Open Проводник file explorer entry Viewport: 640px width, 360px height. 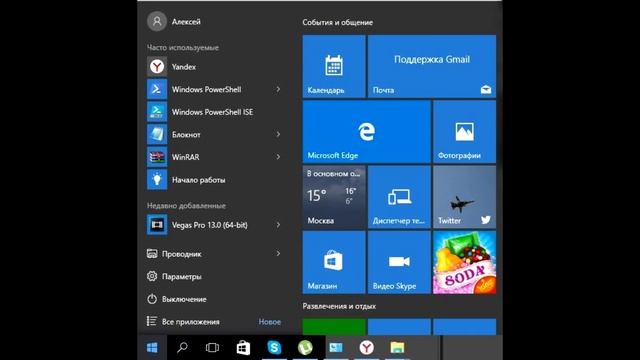[x=214, y=254]
